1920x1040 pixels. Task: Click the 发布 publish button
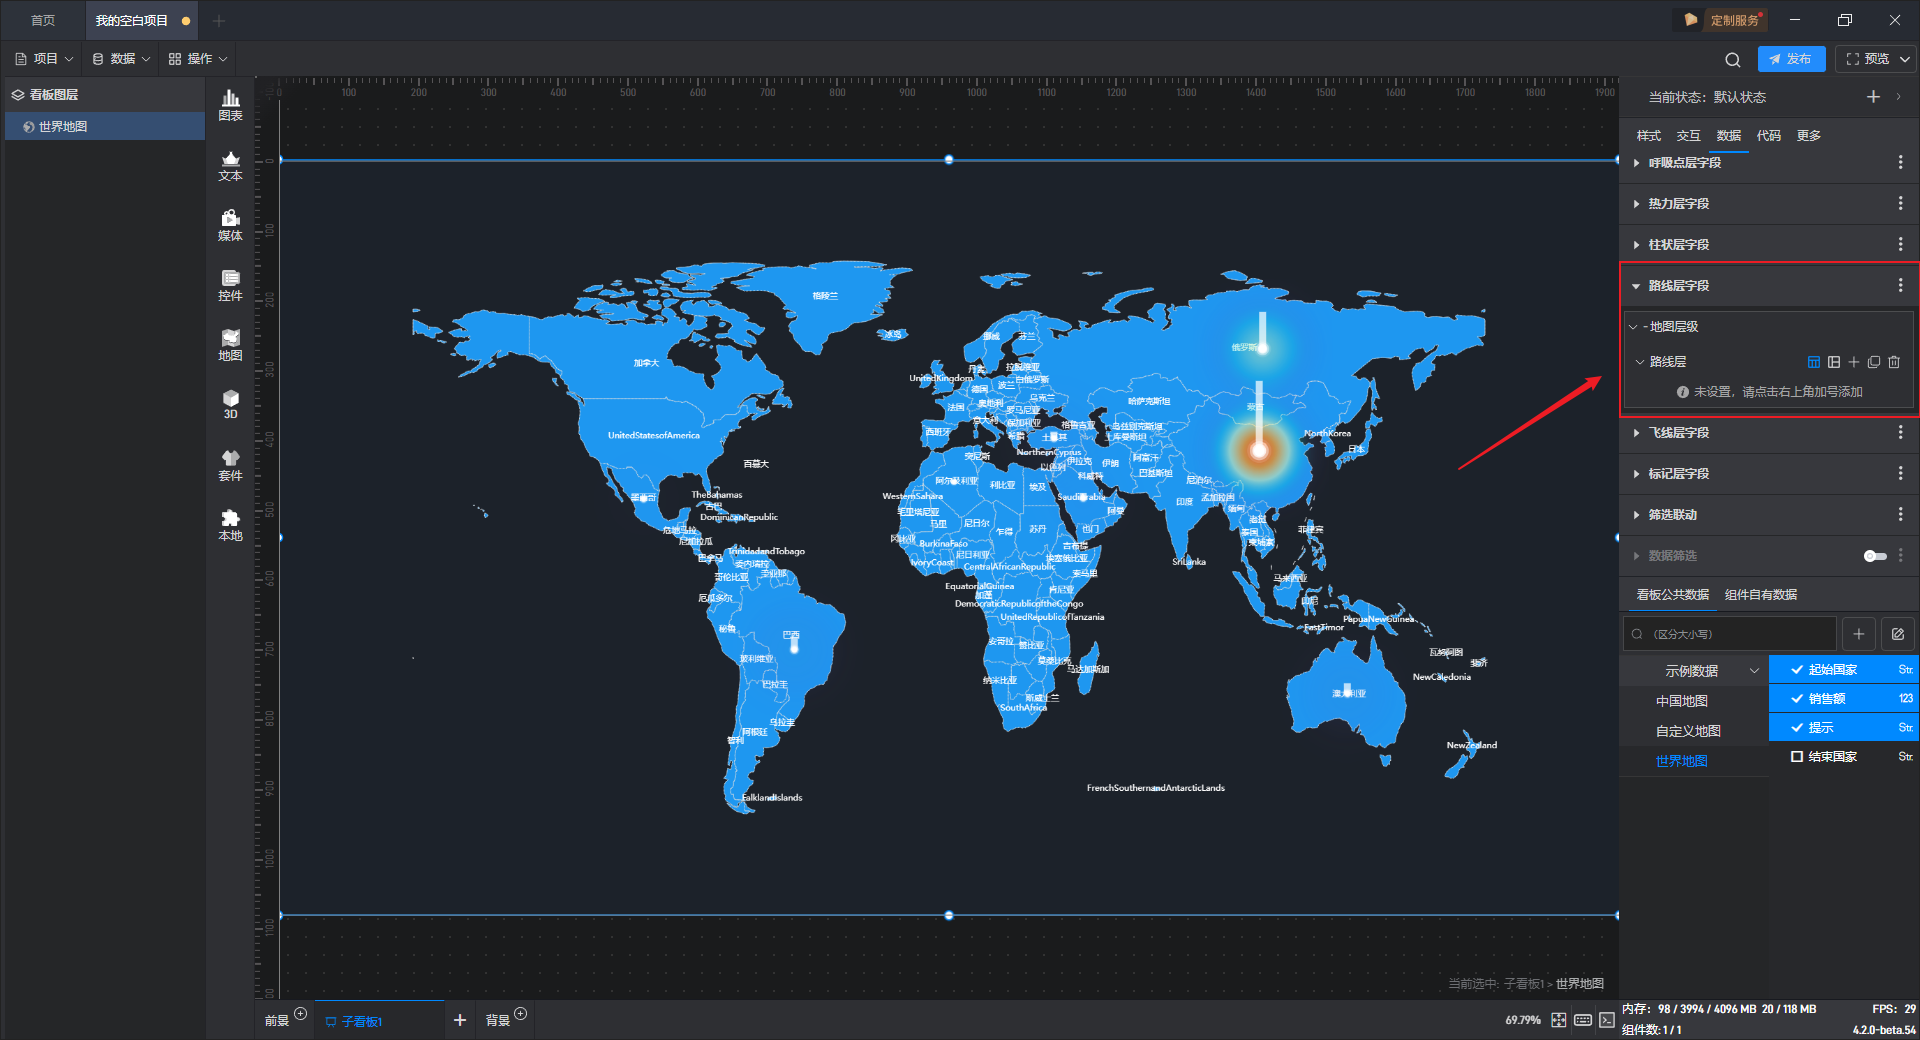tap(1791, 59)
